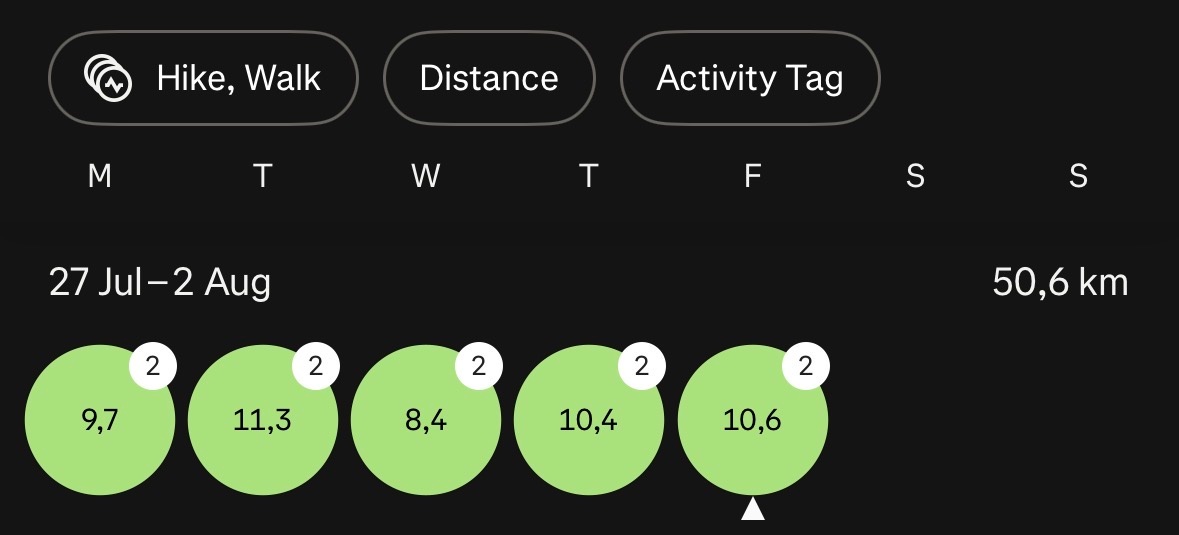This screenshot has height=535, width=1179.
Task: Open the Hike, Walk sport filter
Action: click(203, 77)
